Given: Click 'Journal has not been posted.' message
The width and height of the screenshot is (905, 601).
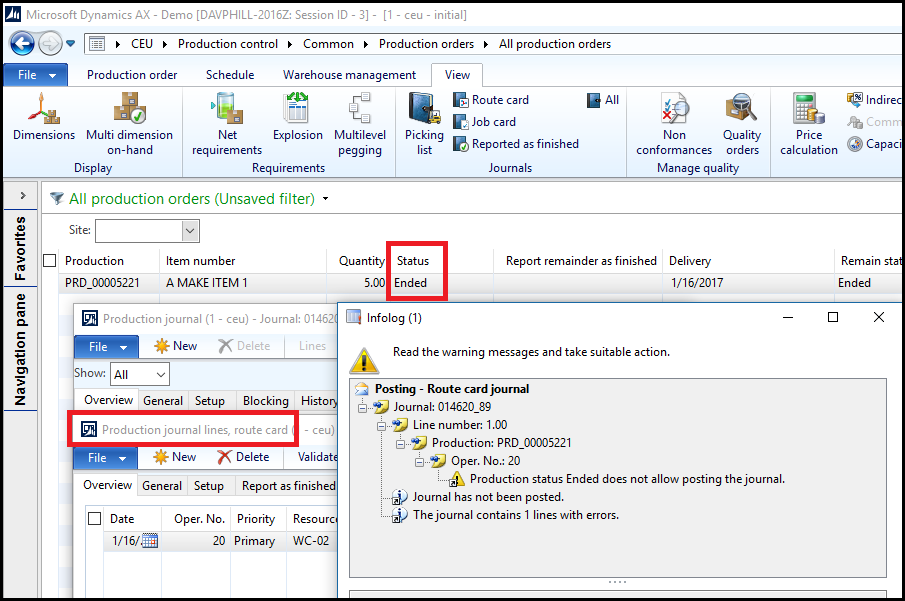Looking at the screenshot, I should point(488,497).
